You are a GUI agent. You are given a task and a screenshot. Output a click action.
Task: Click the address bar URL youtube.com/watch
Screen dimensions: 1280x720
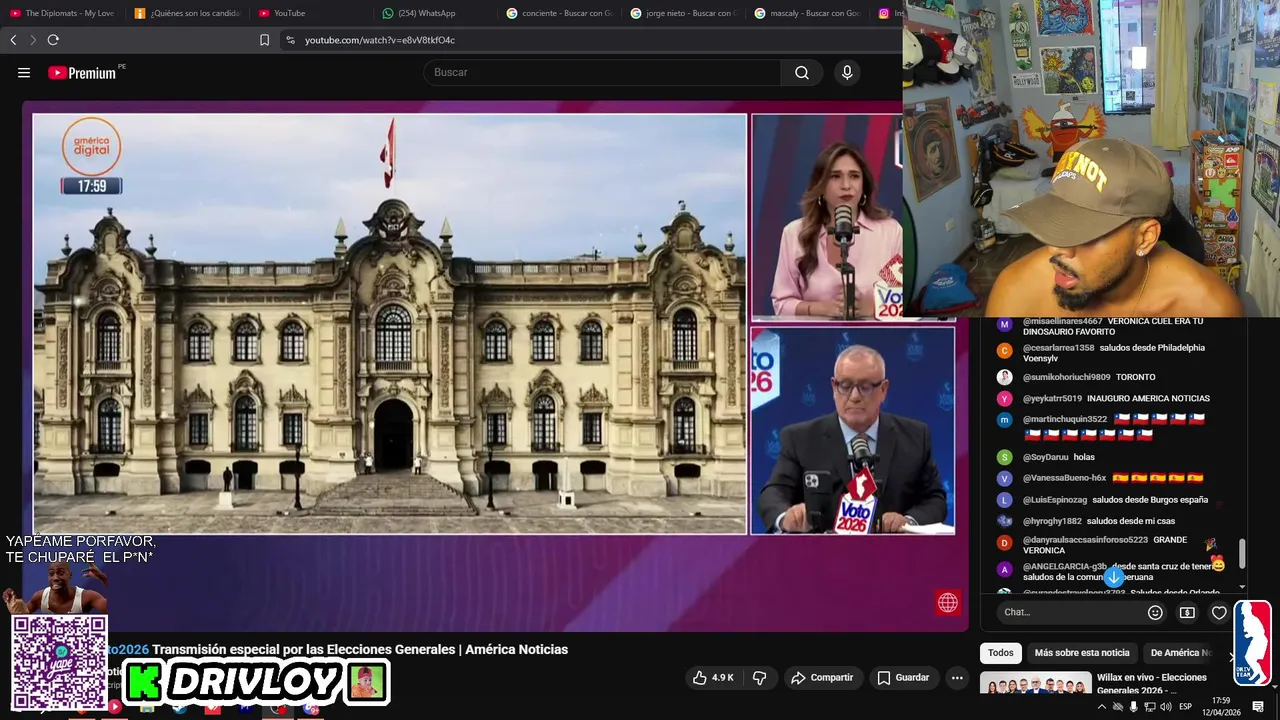(380, 40)
